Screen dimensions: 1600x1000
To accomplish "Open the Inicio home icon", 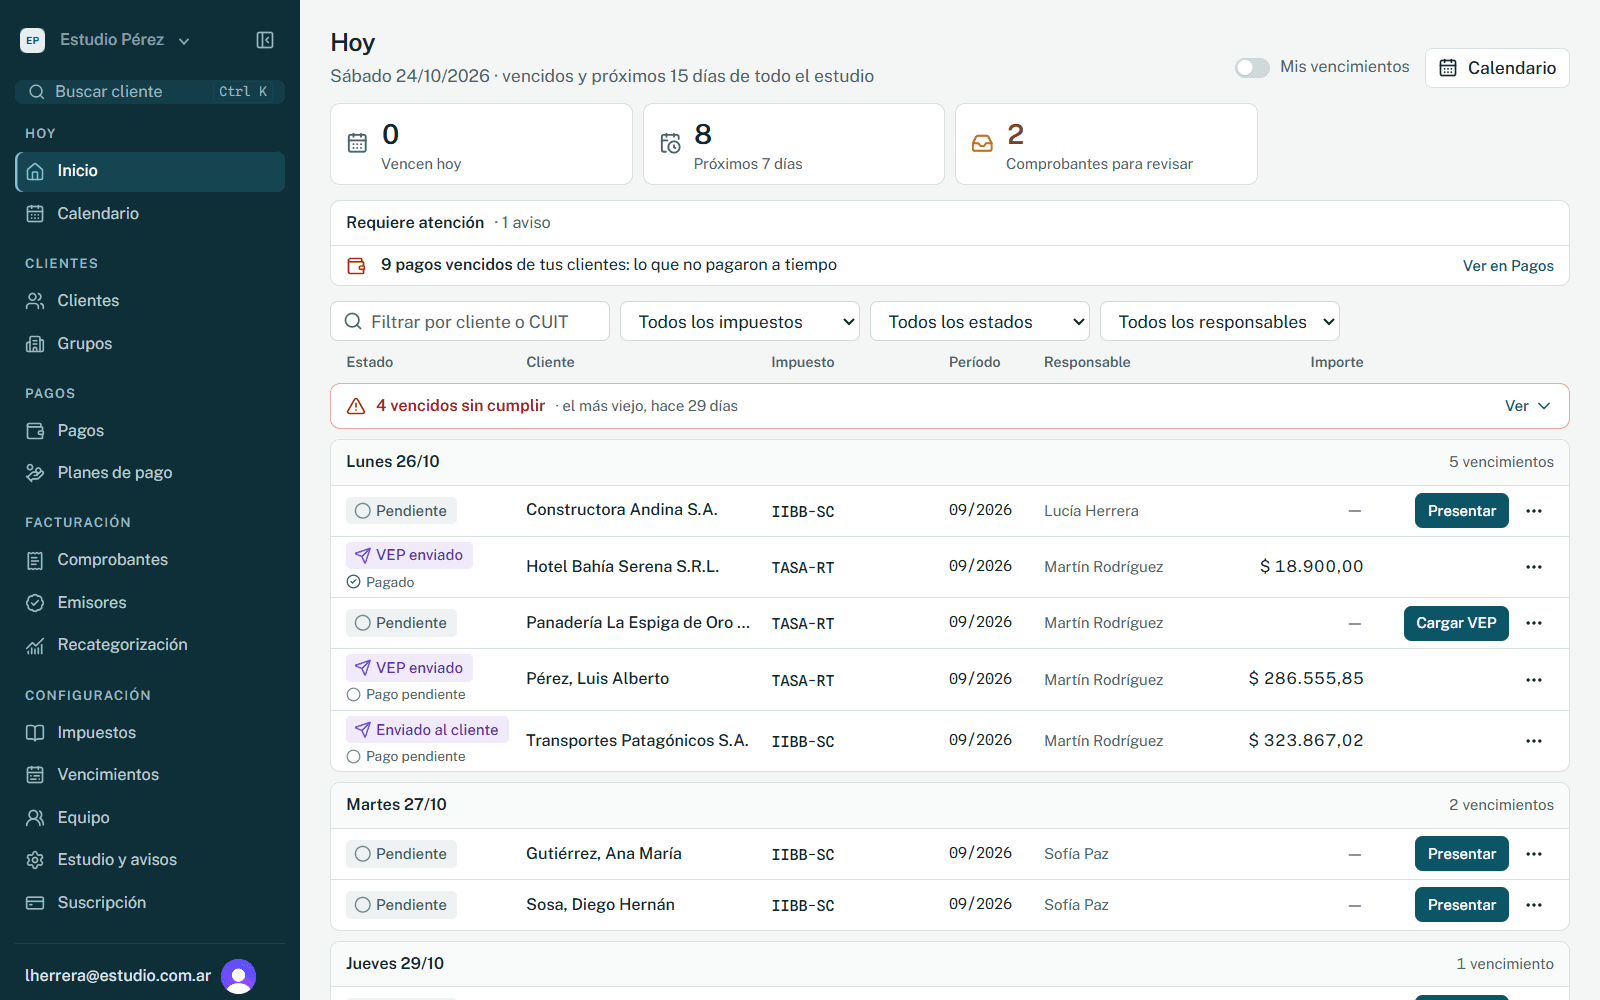I will [35, 171].
